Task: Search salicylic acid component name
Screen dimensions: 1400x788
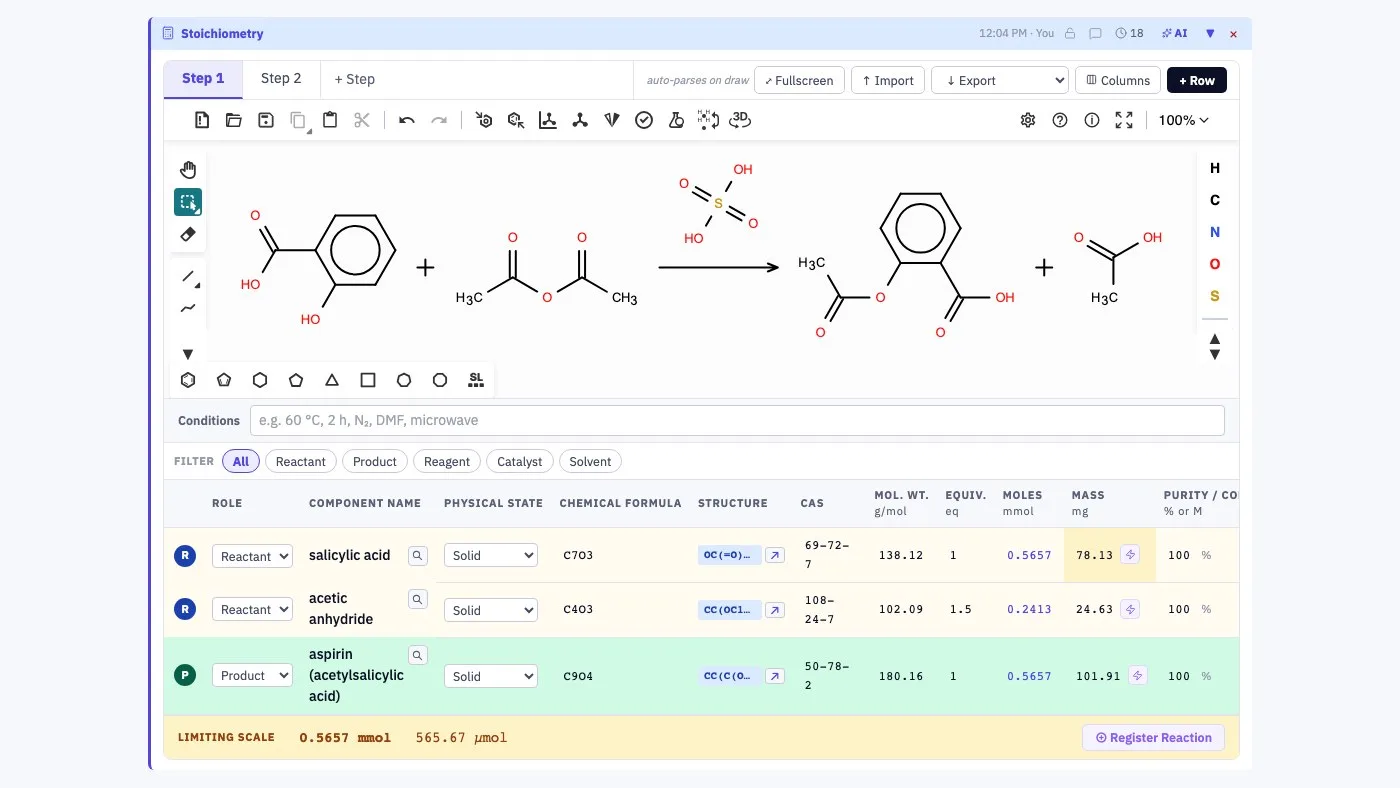Action: [418, 555]
